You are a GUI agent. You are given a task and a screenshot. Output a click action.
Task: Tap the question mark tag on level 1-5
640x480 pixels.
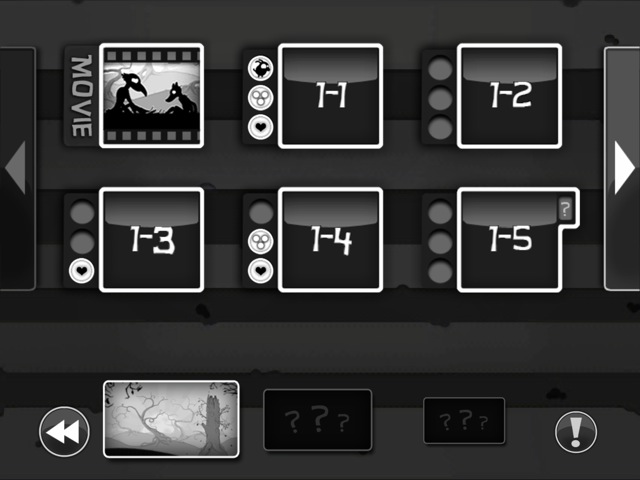565,209
